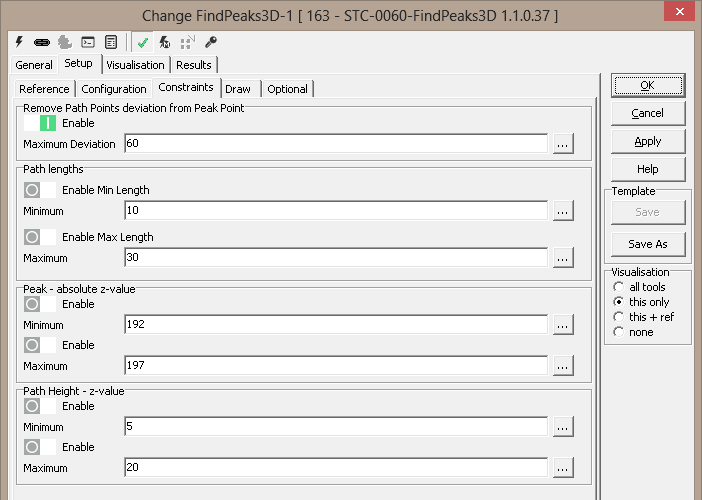Click the running figure toolbar icon
This screenshot has width=702, height=500.
(x=165, y=43)
